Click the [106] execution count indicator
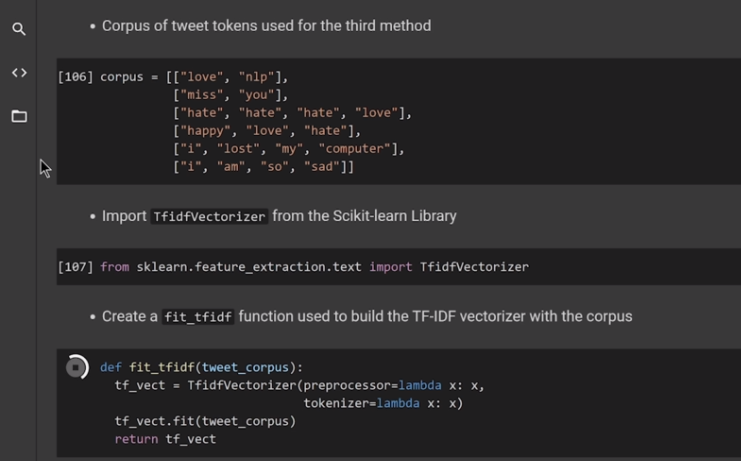The width and height of the screenshot is (741, 461). pos(76,77)
